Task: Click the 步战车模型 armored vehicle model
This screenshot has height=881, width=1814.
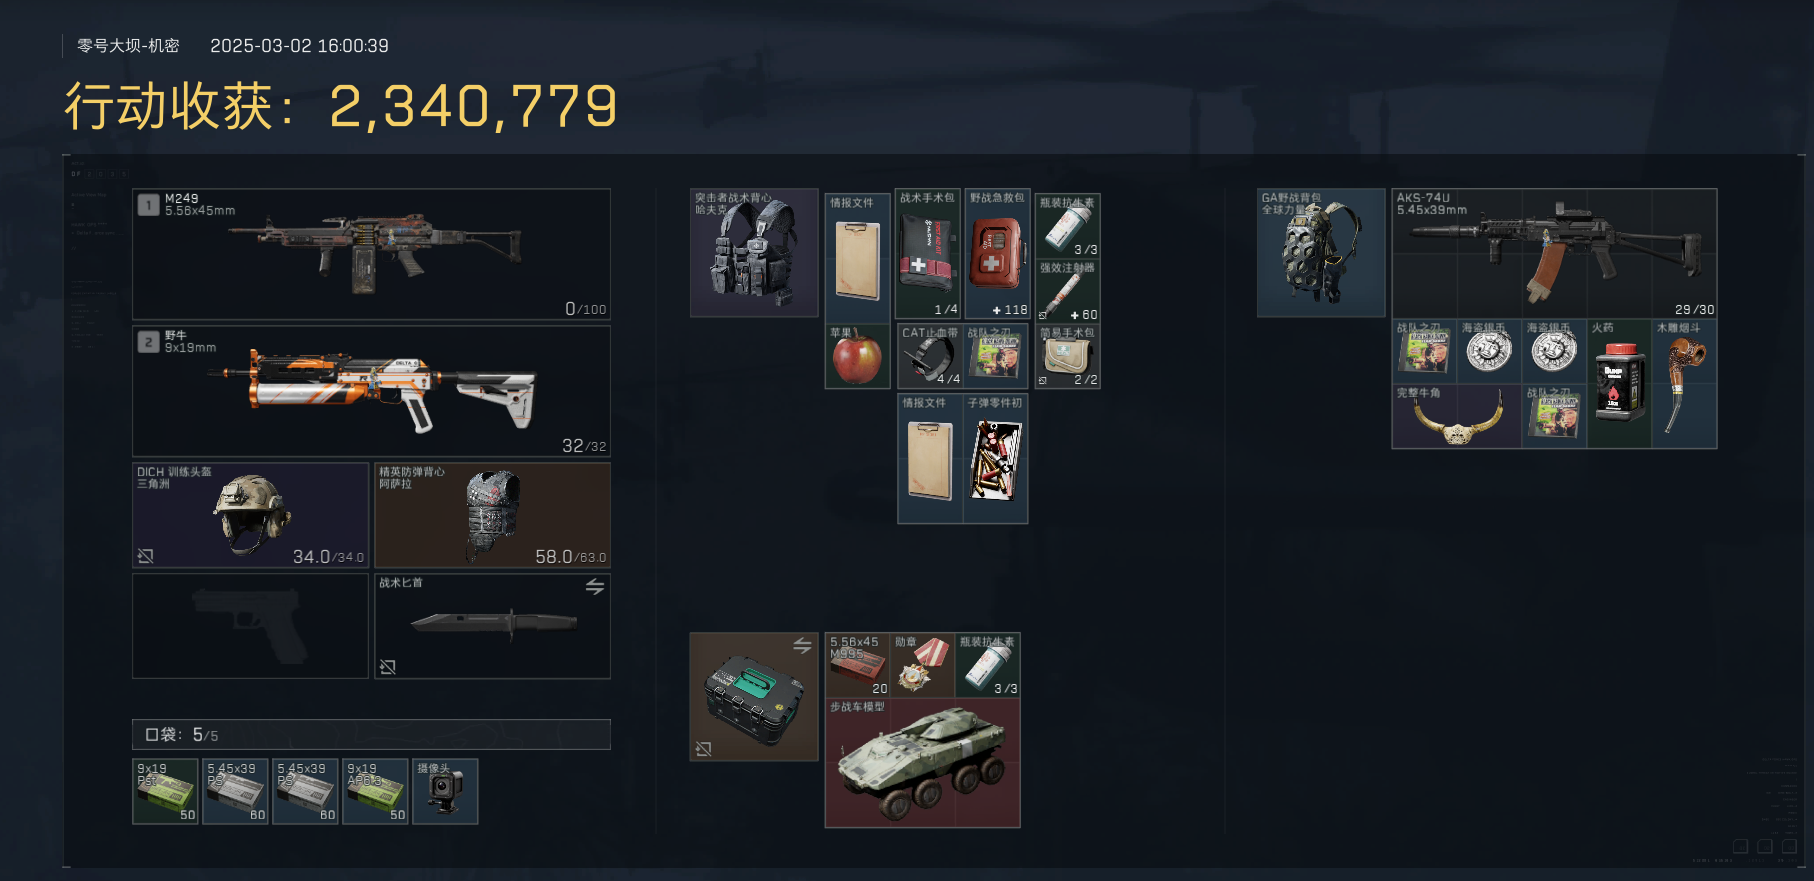Action: click(922, 763)
